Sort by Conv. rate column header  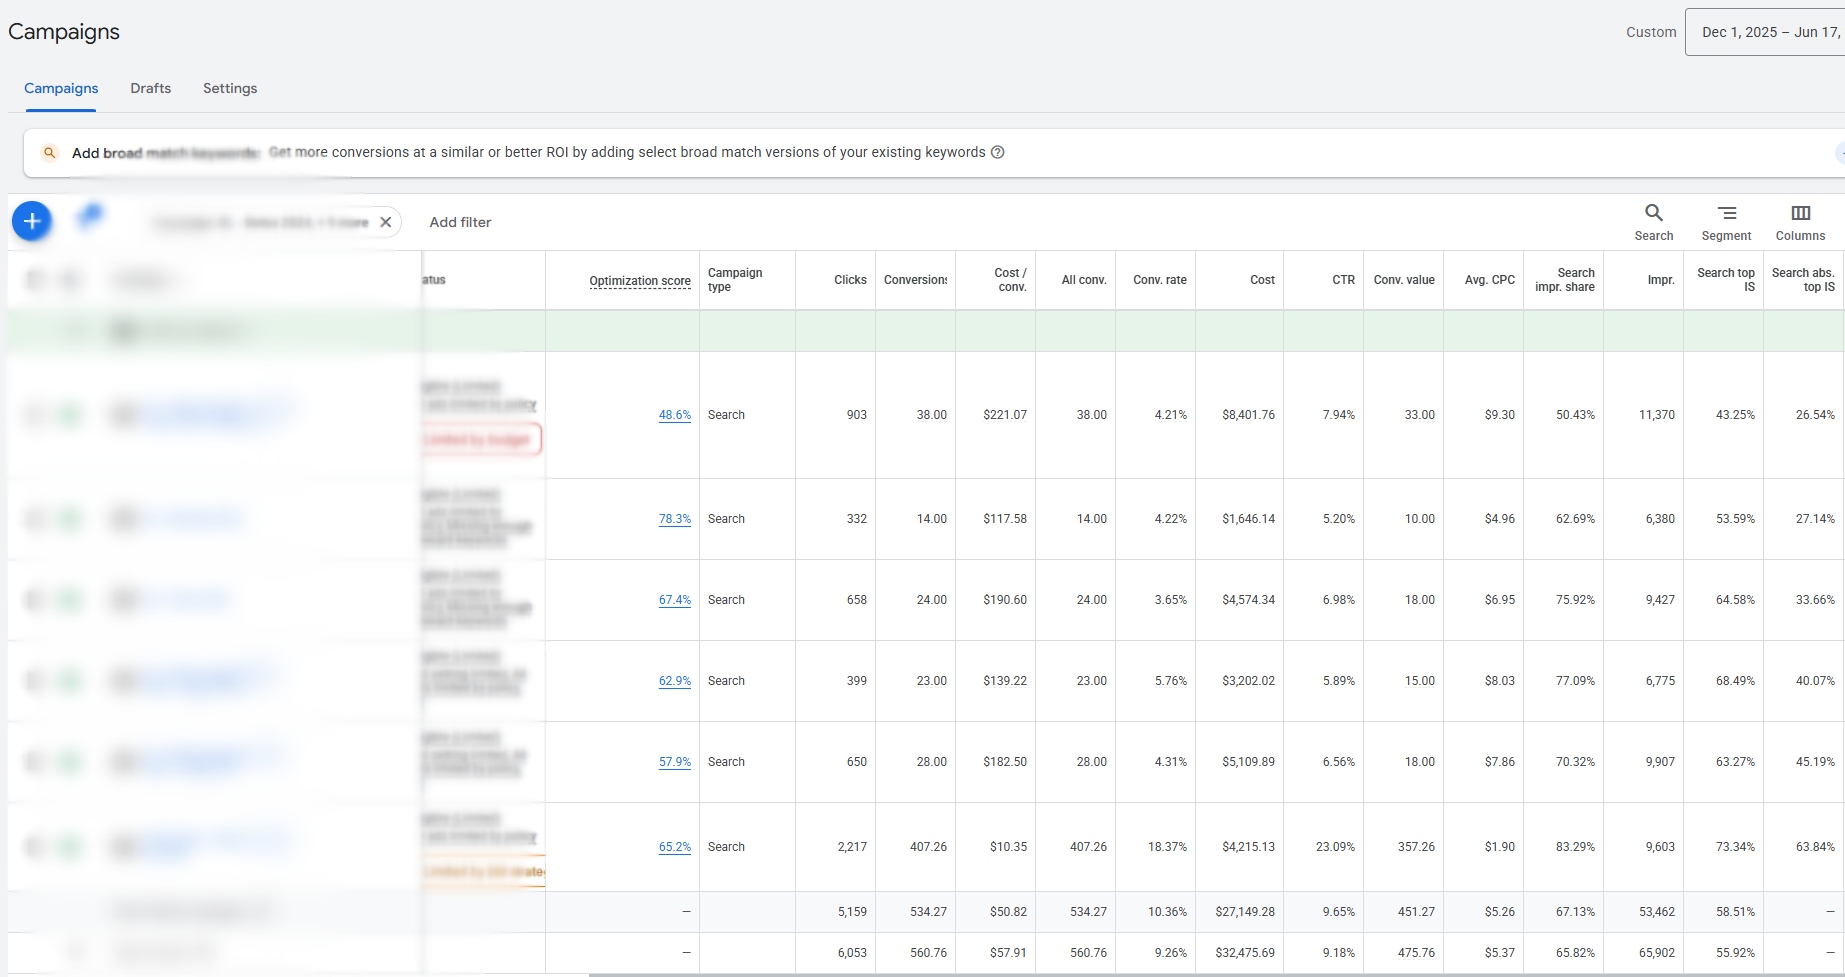(1160, 280)
